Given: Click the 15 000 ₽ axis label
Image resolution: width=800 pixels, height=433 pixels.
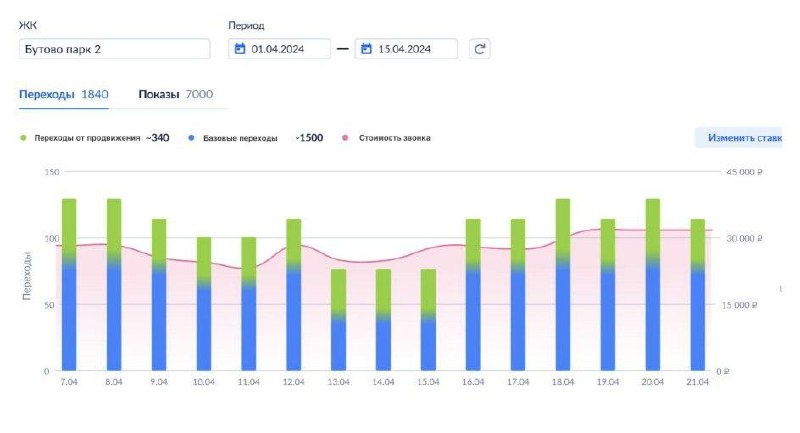Looking at the screenshot, I should click(x=742, y=305).
